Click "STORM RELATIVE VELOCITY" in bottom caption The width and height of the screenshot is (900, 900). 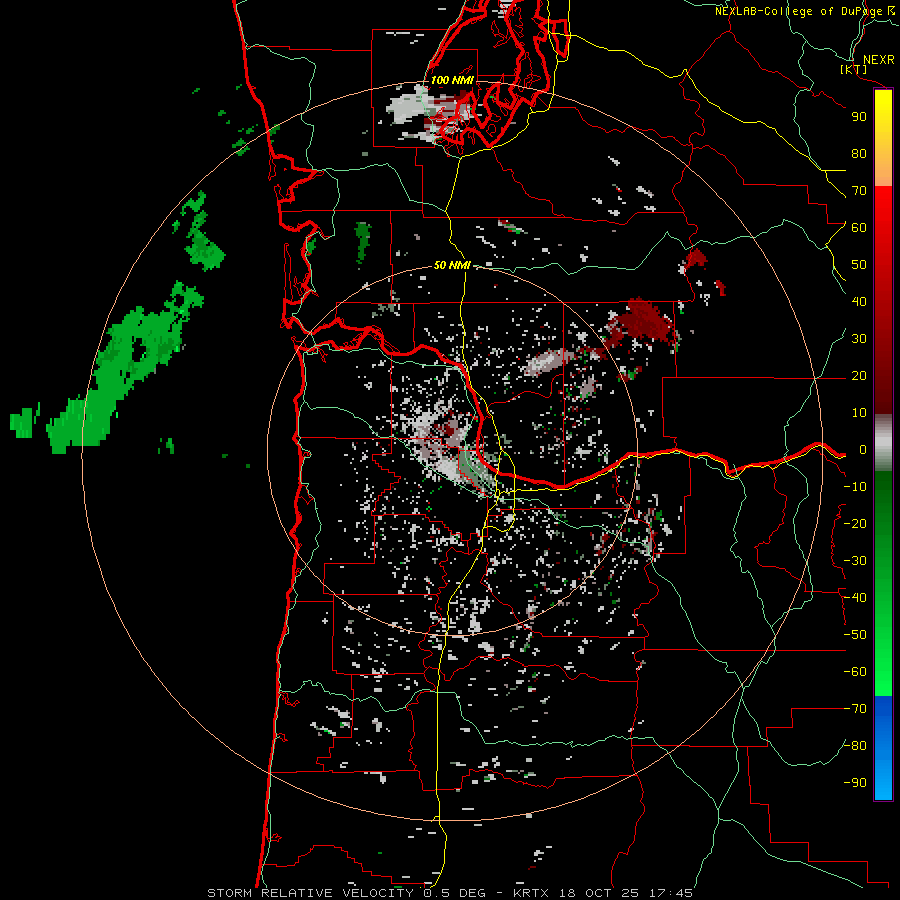(x=310, y=893)
